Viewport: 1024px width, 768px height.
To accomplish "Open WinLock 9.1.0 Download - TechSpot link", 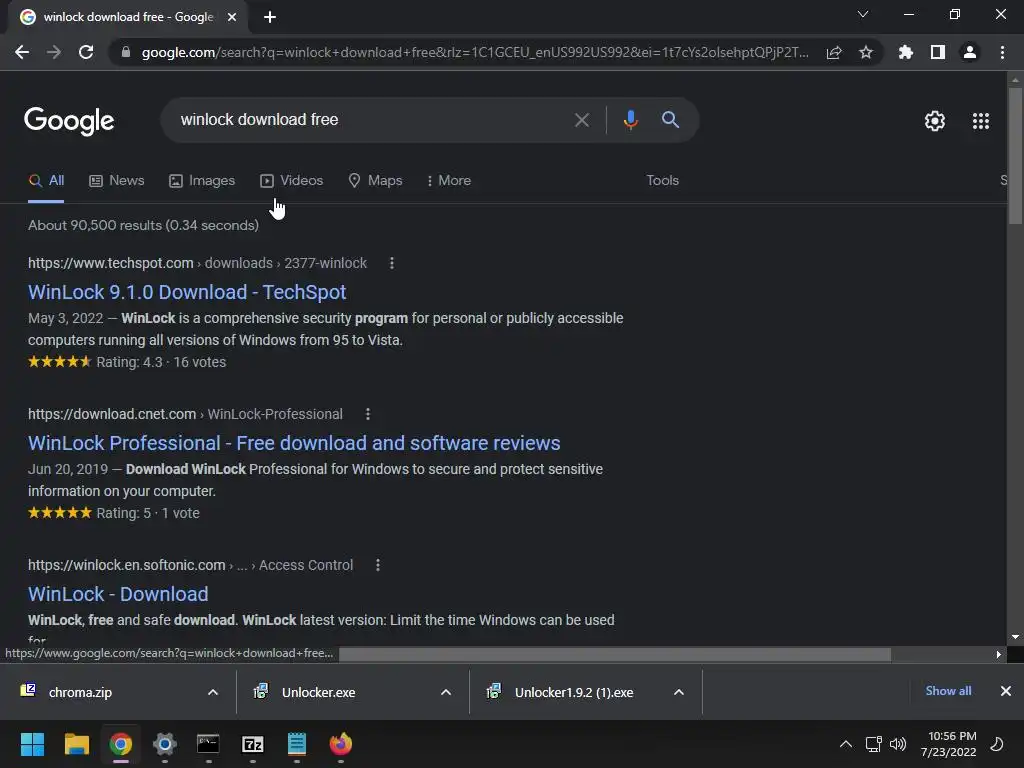I will [x=187, y=292].
